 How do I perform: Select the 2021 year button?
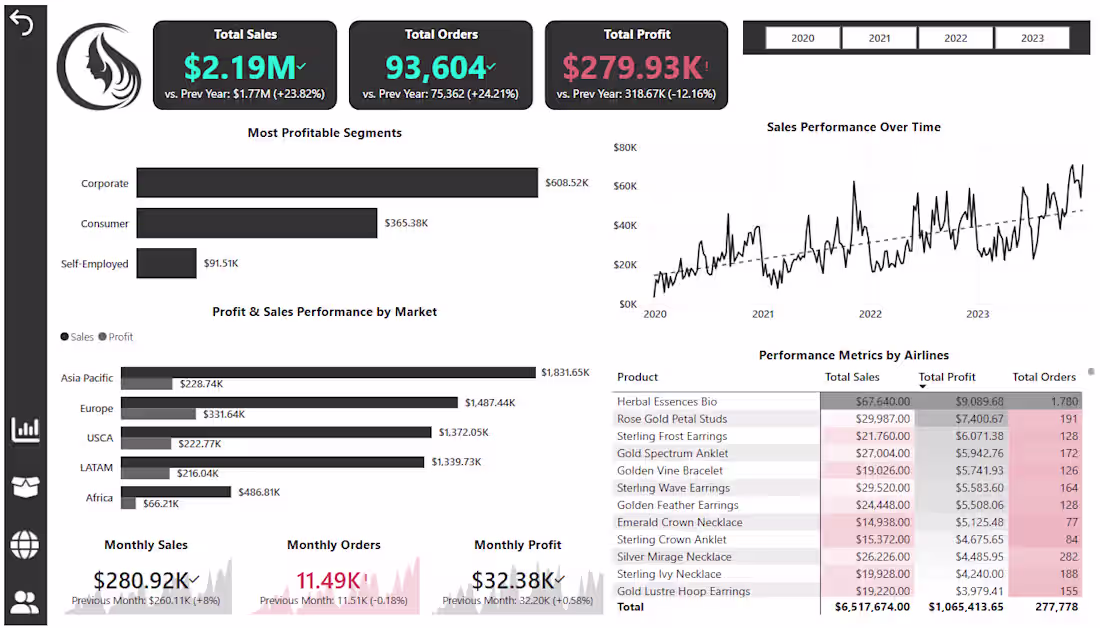879,37
